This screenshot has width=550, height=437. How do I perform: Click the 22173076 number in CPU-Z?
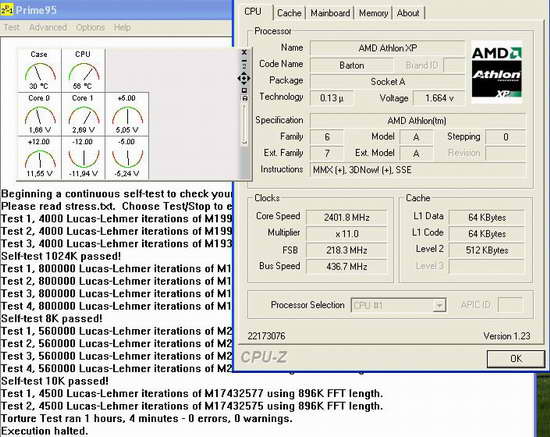(266, 336)
